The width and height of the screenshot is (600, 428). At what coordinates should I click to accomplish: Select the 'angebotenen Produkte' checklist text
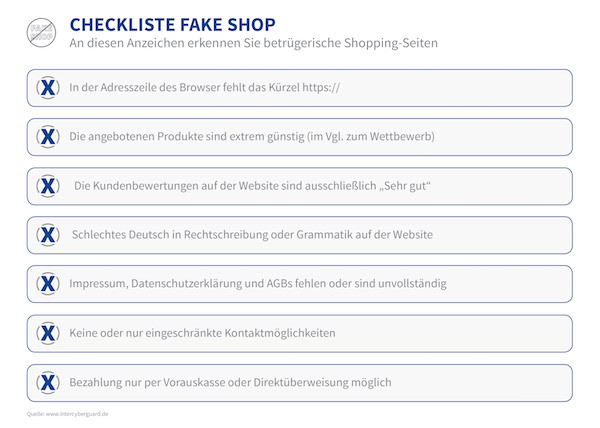252,137
